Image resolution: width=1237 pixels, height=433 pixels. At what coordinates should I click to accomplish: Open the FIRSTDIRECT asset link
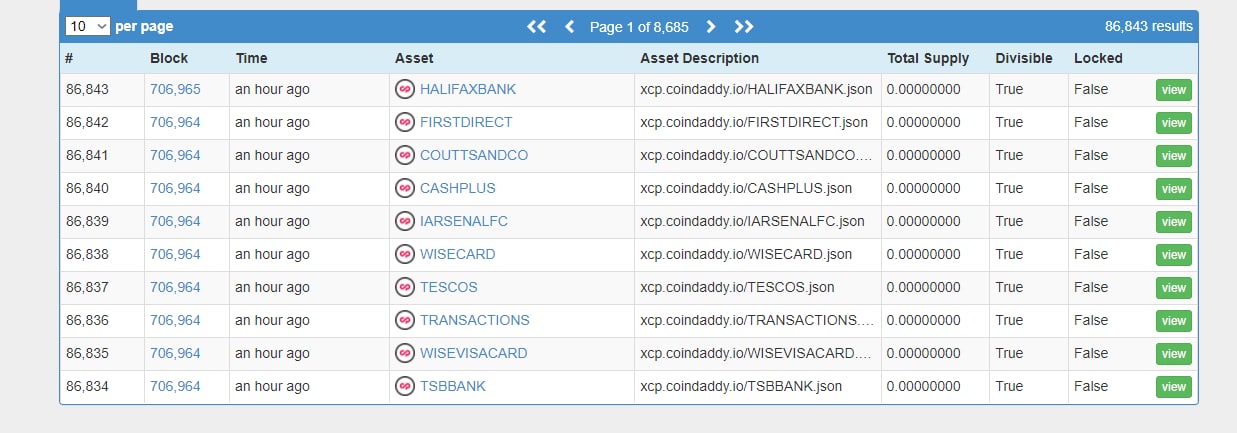(x=466, y=122)
